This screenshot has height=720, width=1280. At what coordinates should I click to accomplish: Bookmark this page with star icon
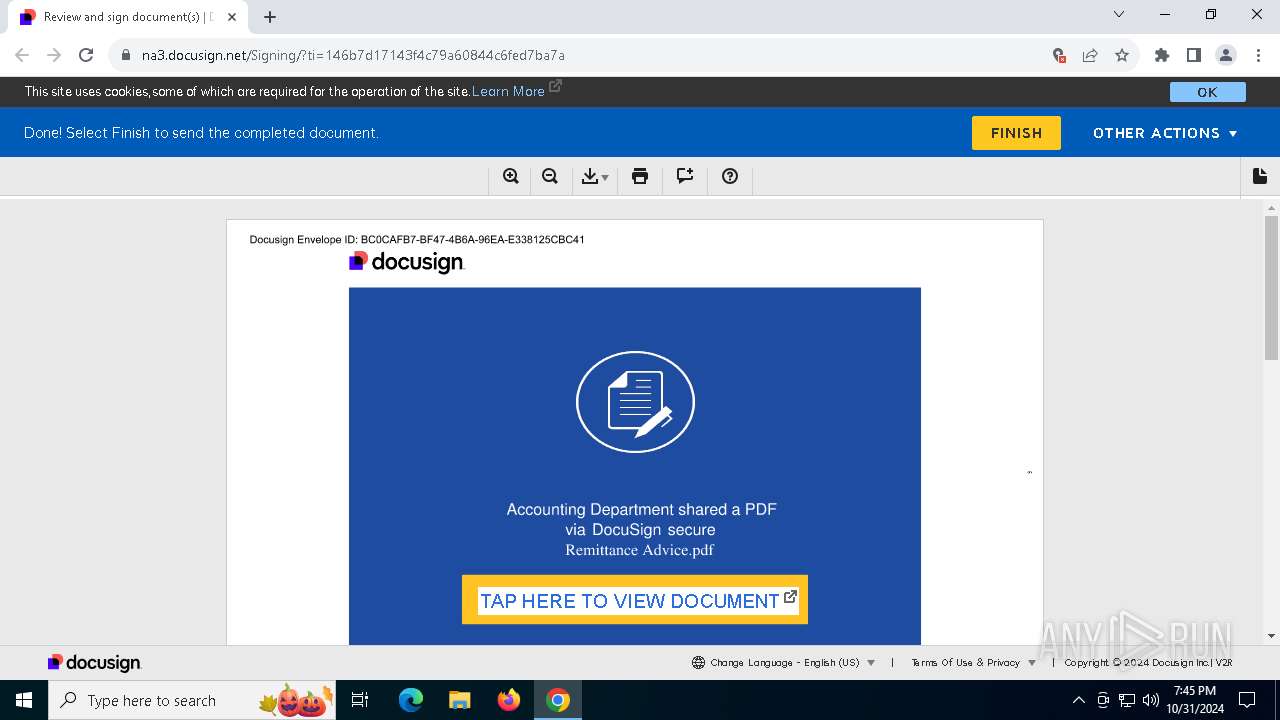[1122, 55]
